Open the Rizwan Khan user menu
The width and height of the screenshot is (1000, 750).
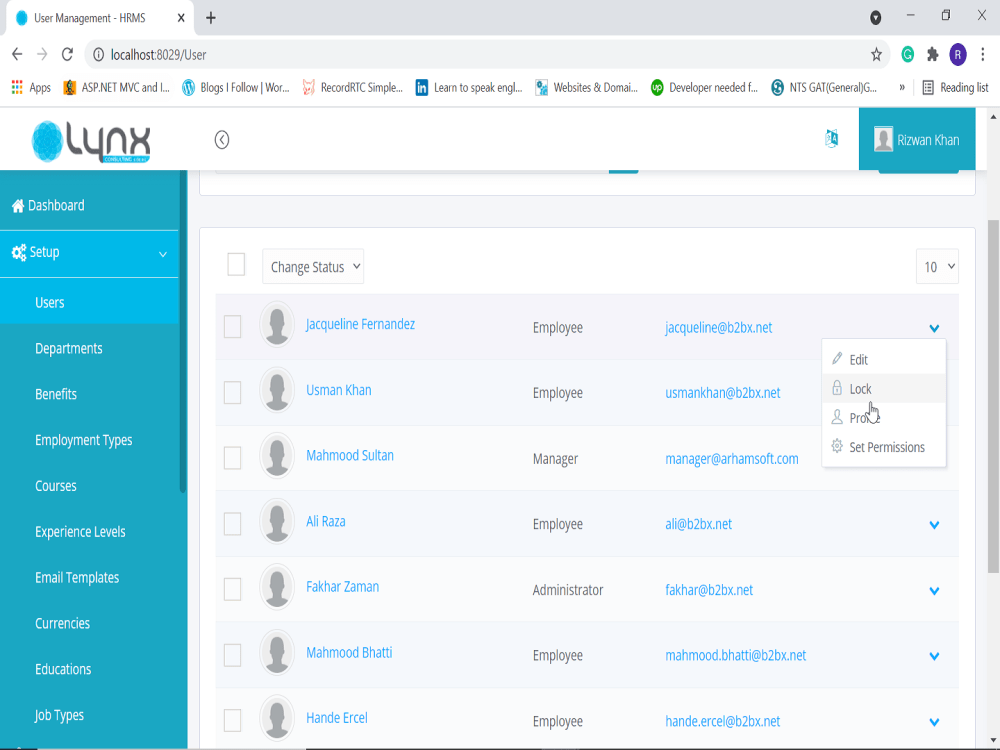pyautogui.click(x=916, y=139)
